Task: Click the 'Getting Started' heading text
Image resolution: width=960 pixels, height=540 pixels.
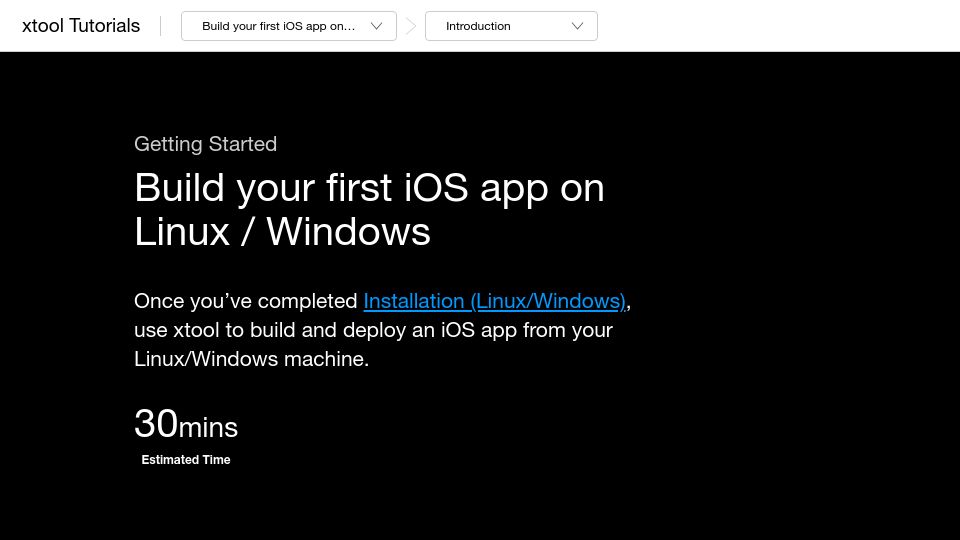Action: point(206,144)
